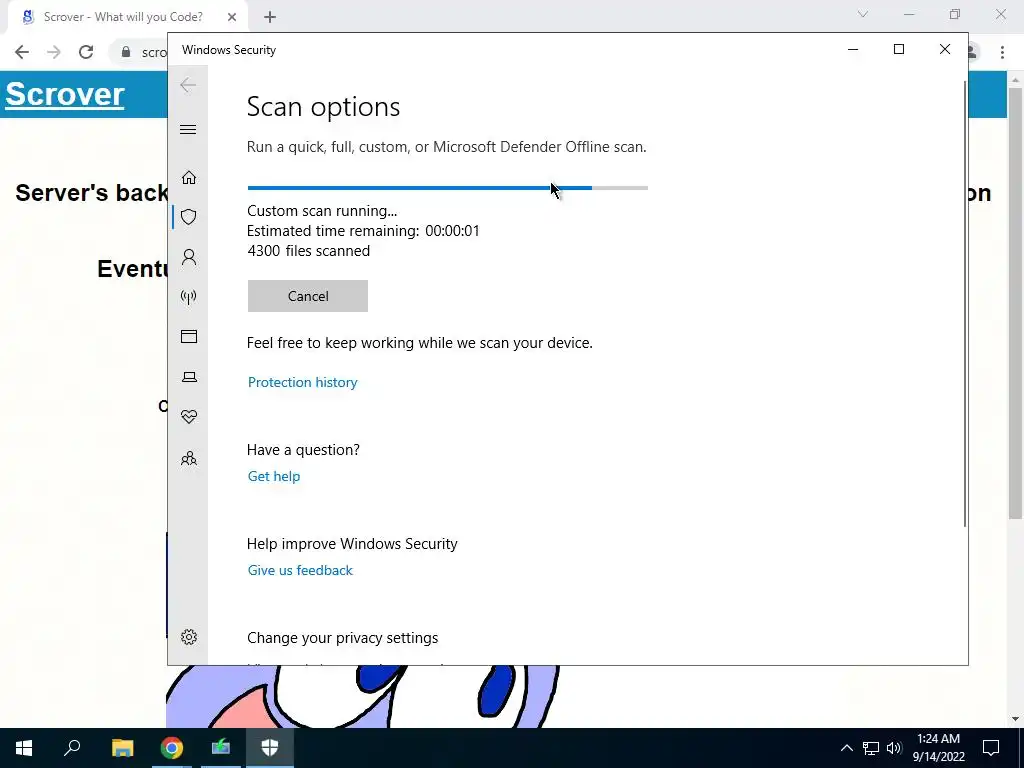This screenshot has height=768, width=1024.
Task: Click Windows Security vertical scrollbar
Action: pos(964,304)
